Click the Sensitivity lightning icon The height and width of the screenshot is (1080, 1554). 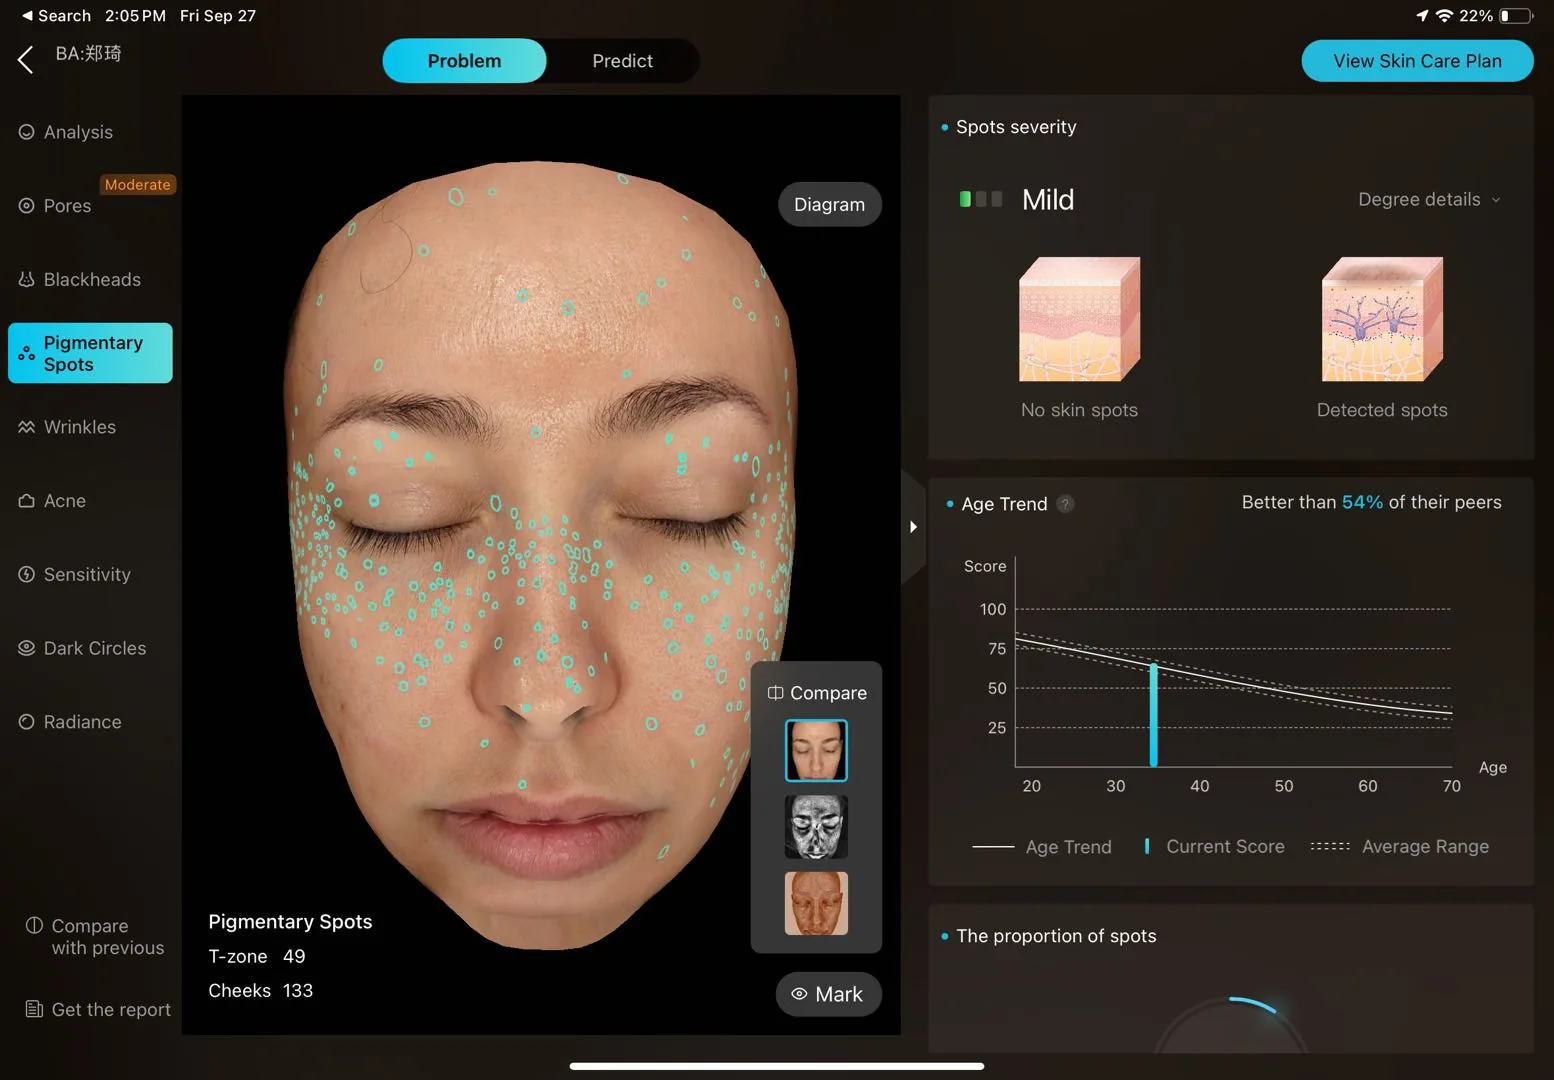[x=27, y=575]
